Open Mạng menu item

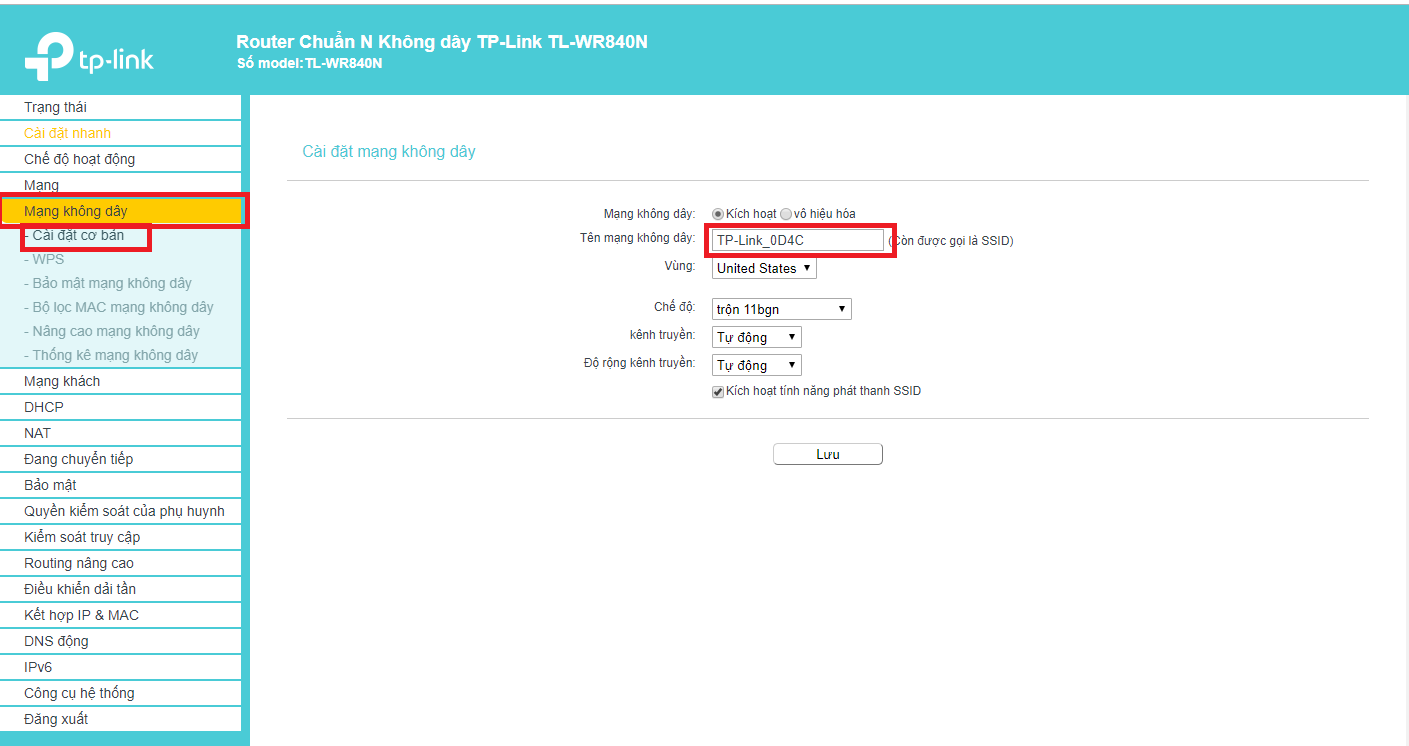(x=121, y=185)
